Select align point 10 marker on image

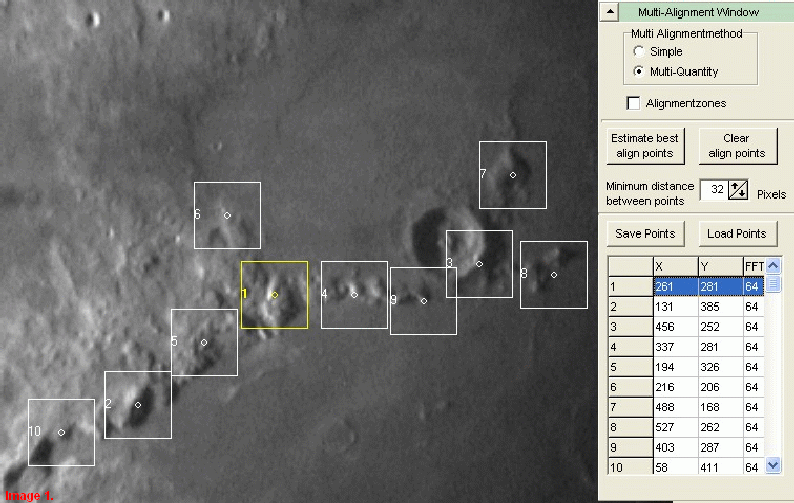click(62, 432)
